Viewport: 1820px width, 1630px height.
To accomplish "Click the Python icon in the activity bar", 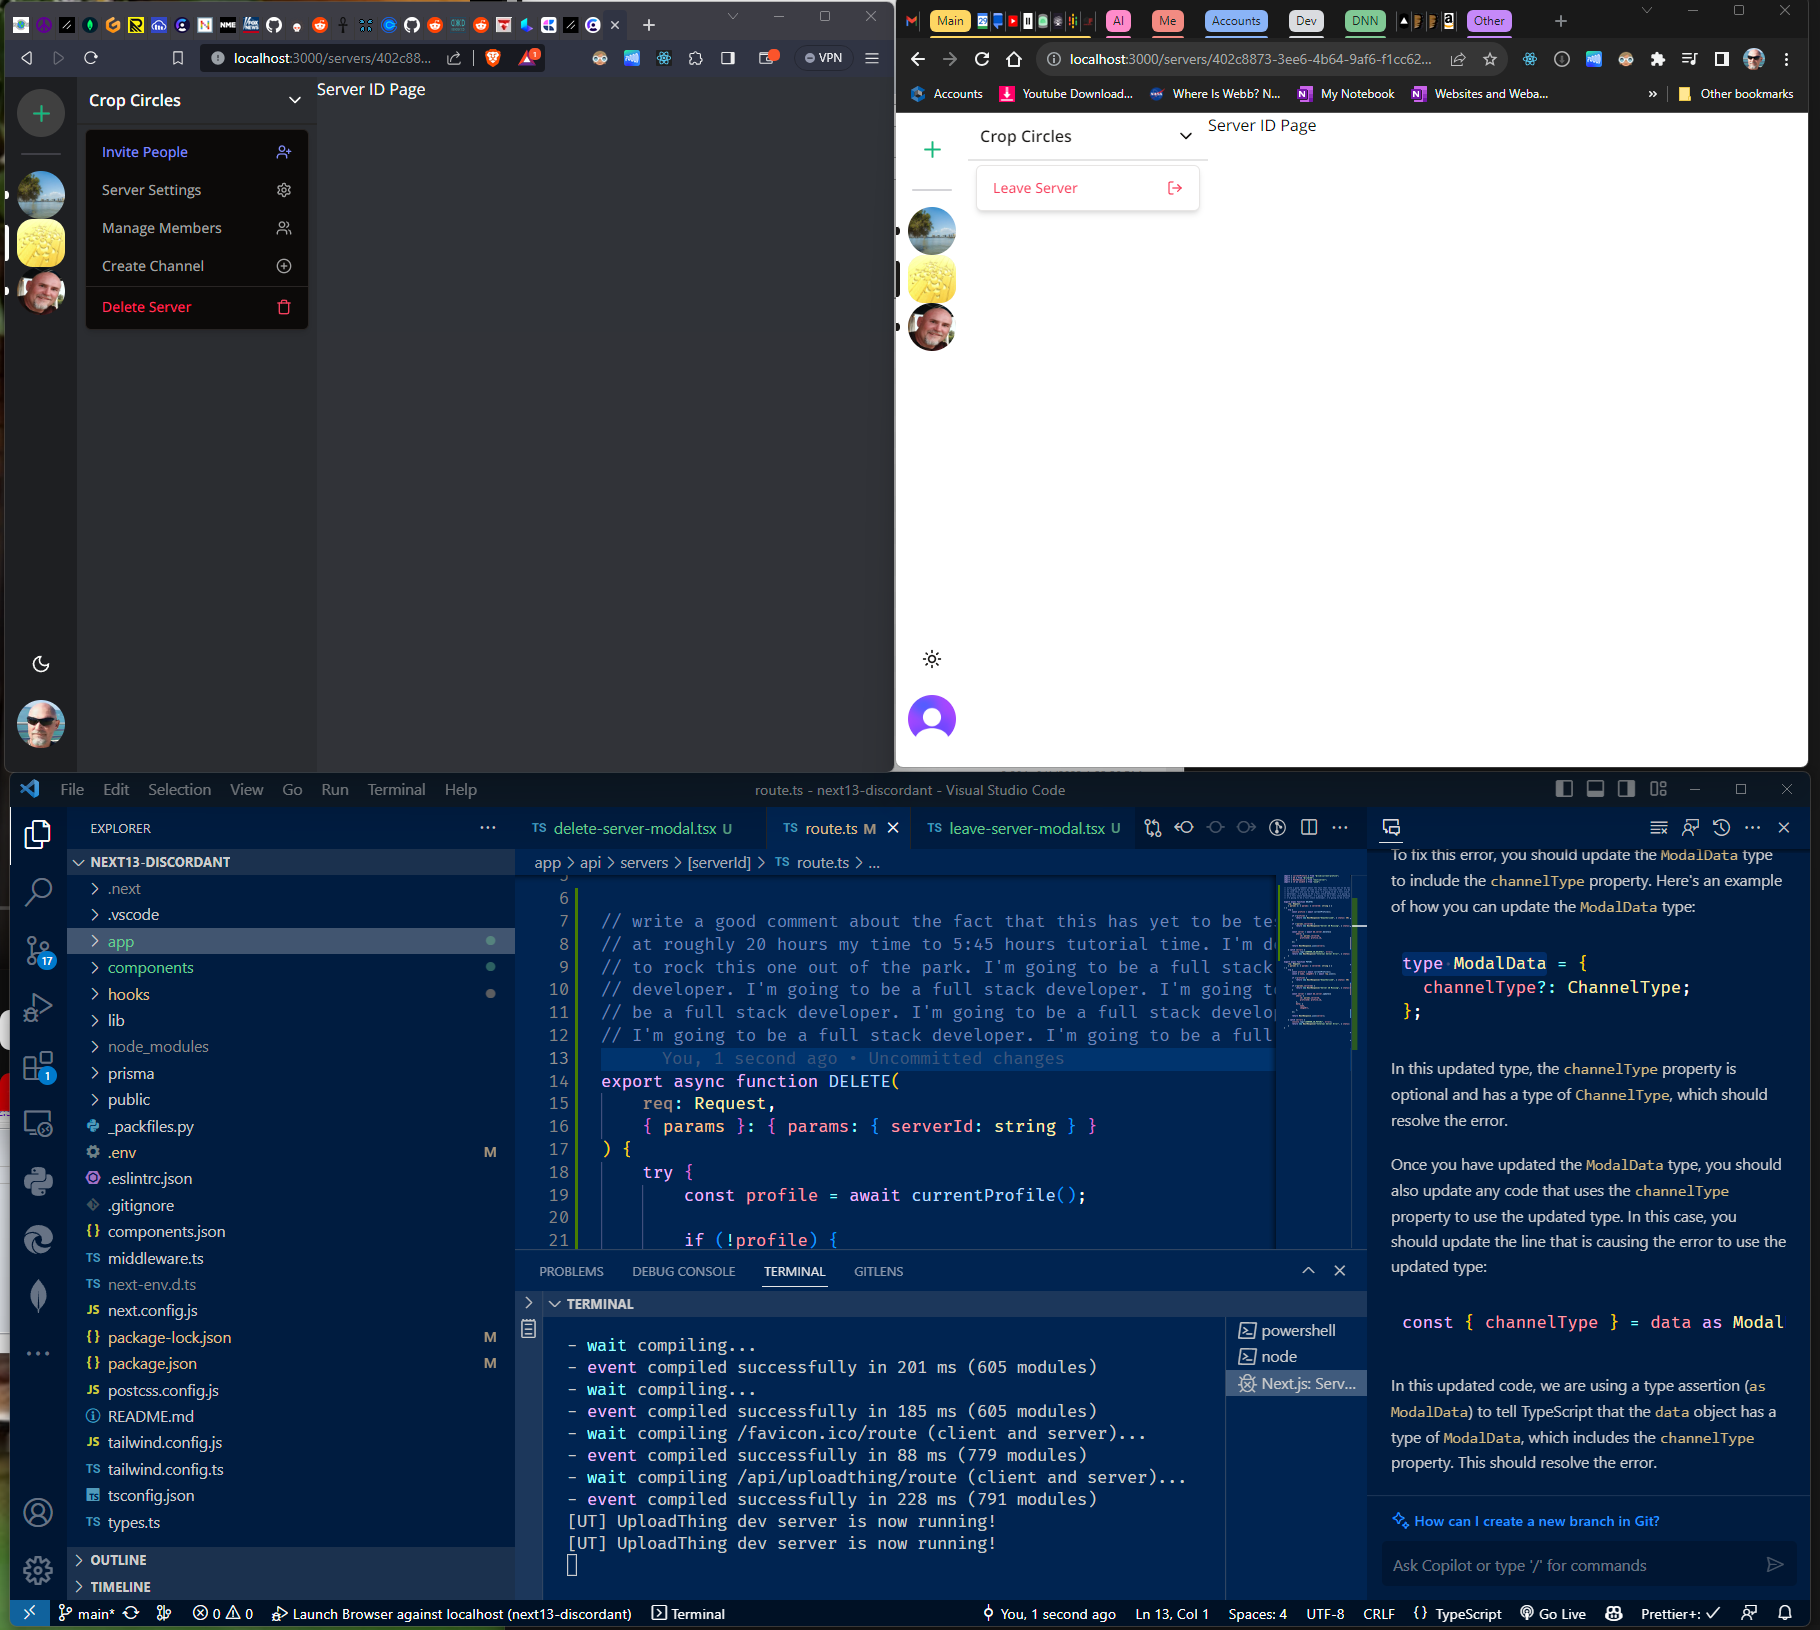I will pos(38,1183).
